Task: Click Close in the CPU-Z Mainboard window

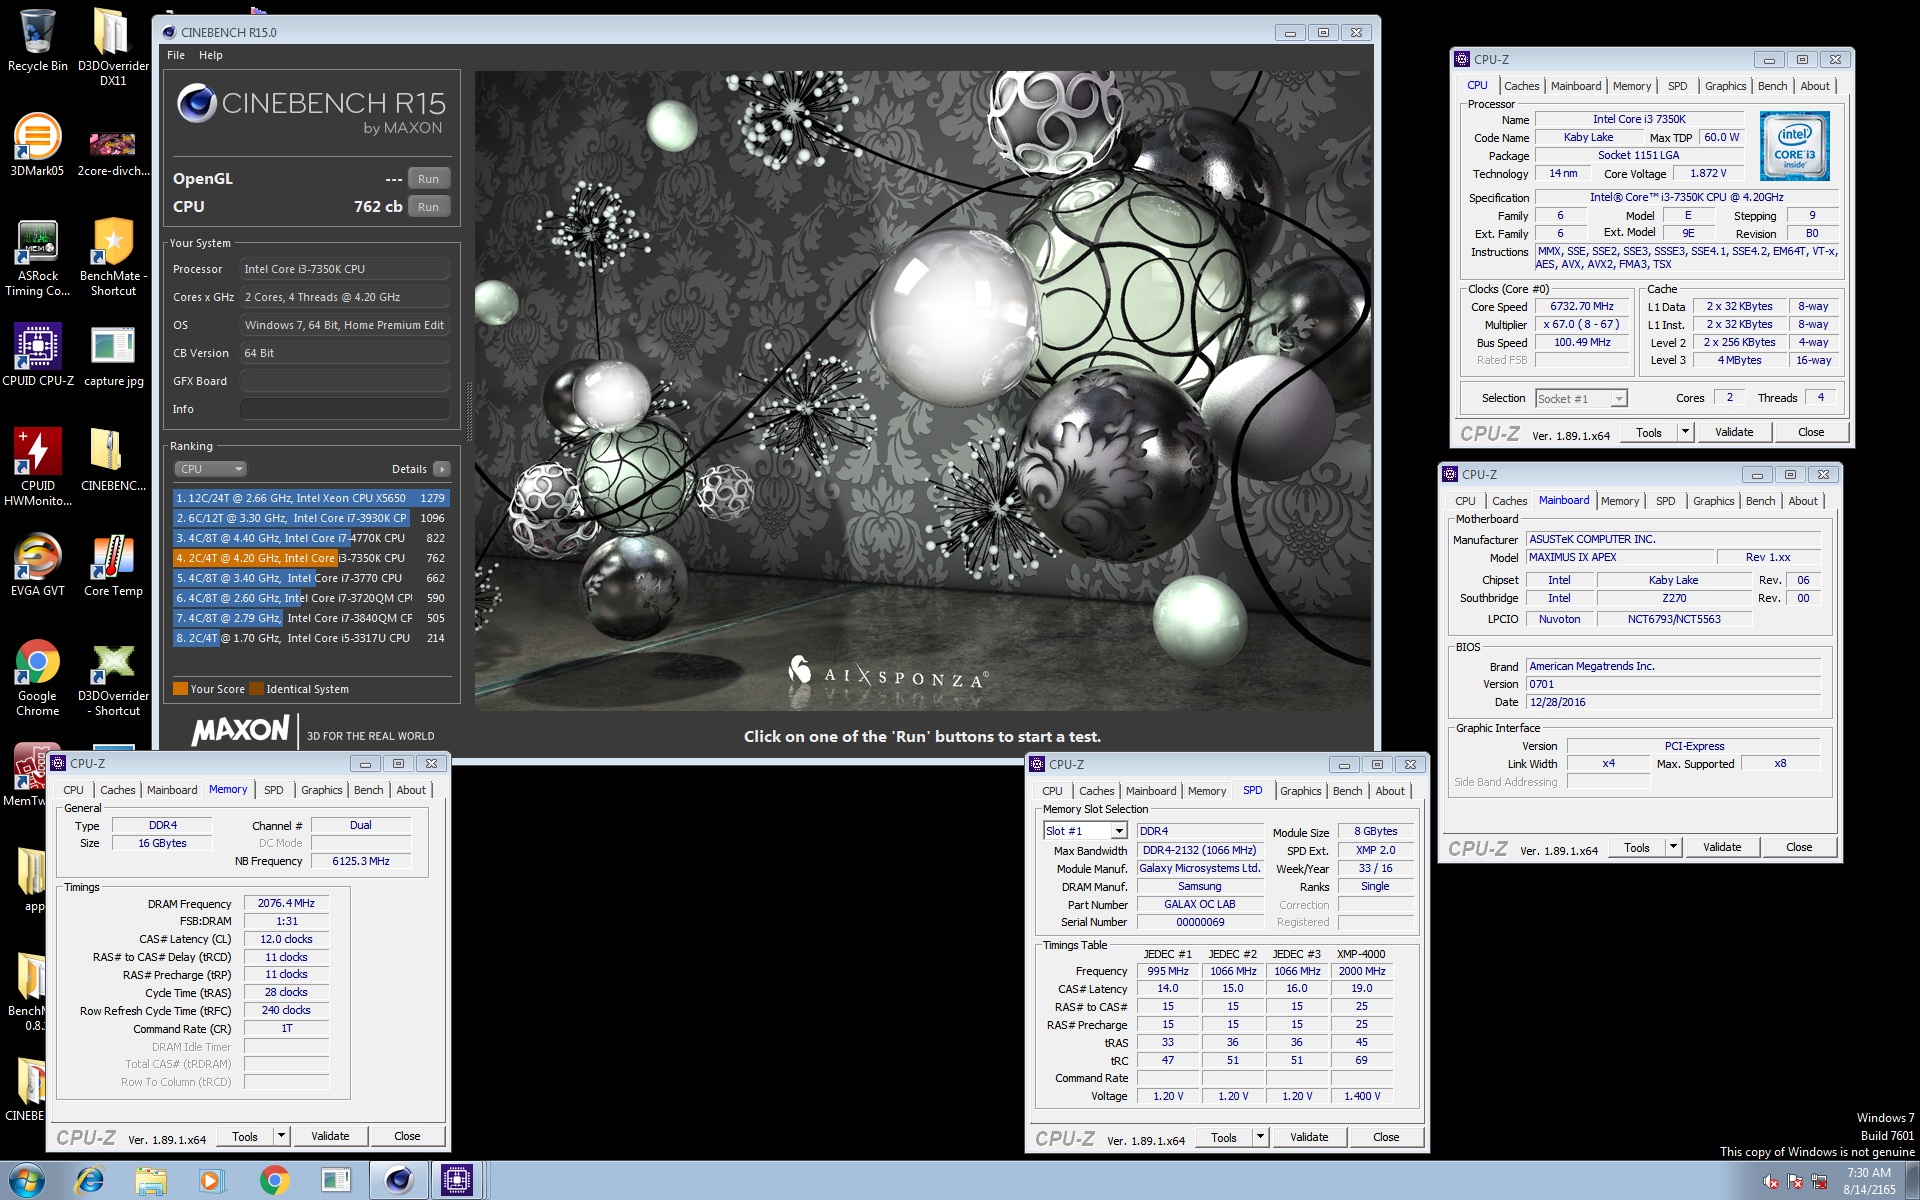Action: click(x=1798, y=847)
